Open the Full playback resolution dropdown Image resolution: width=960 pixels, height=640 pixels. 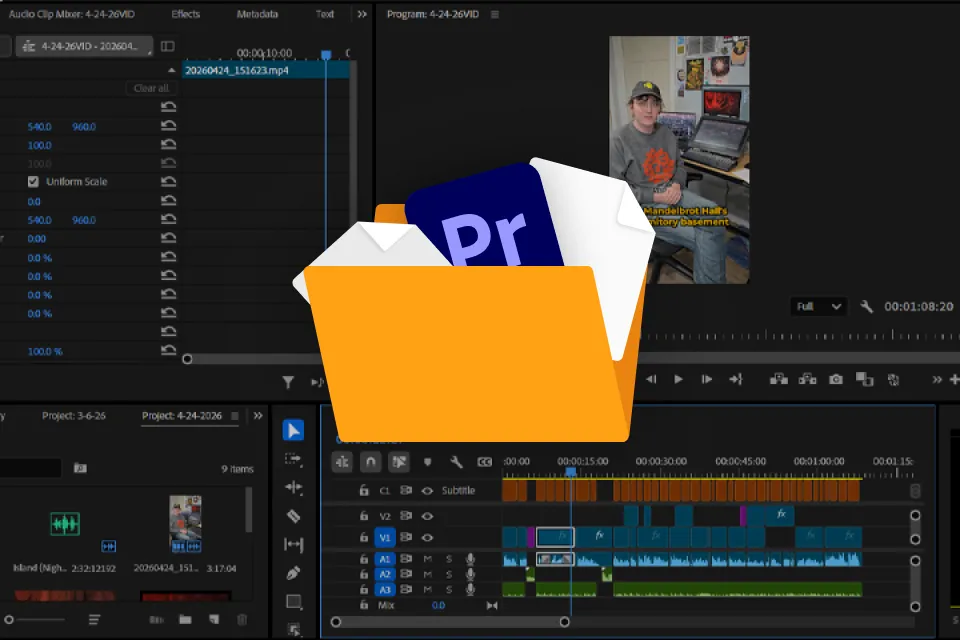tap(819, 306)
